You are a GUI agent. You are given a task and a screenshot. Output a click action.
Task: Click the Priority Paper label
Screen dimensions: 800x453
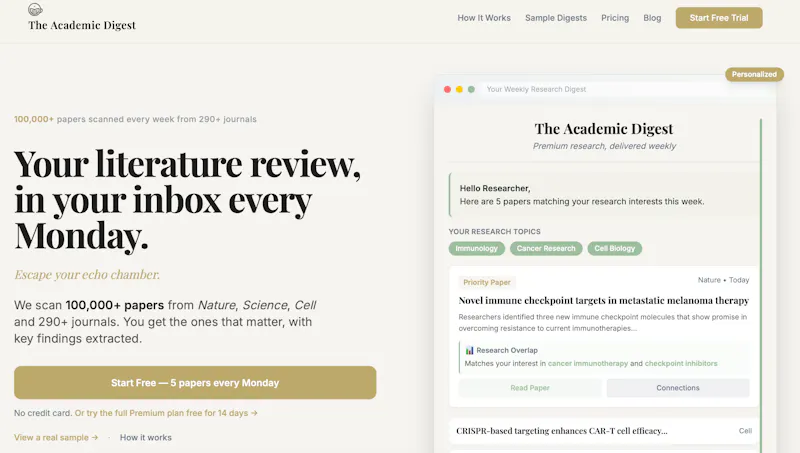(x=487, y=282)
